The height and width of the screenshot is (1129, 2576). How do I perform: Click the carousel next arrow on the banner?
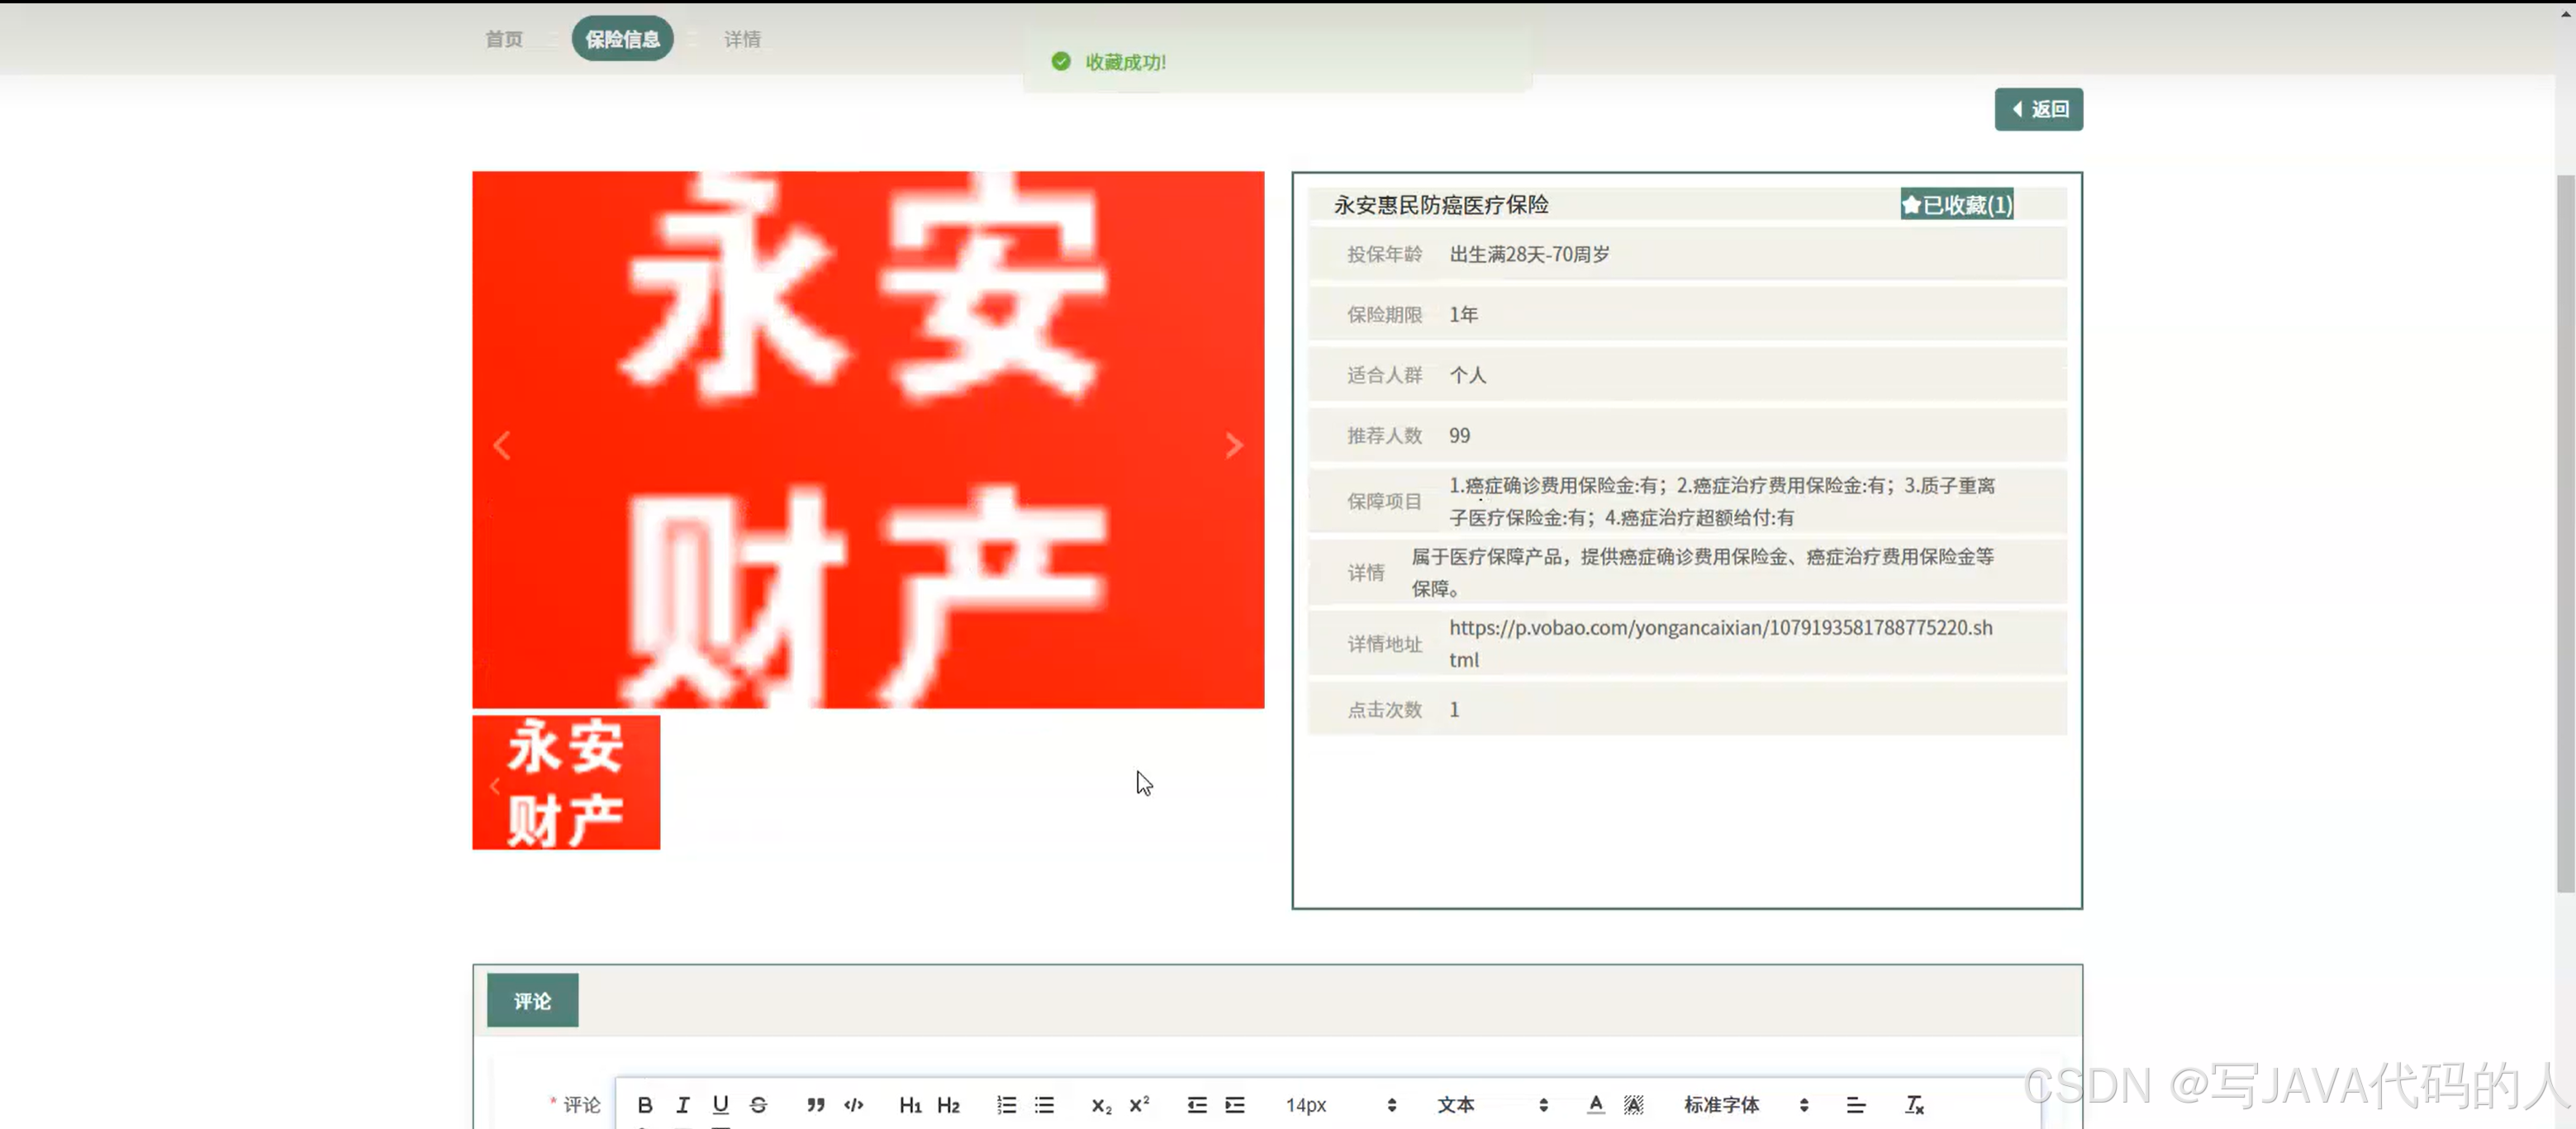click(1234, 445)
